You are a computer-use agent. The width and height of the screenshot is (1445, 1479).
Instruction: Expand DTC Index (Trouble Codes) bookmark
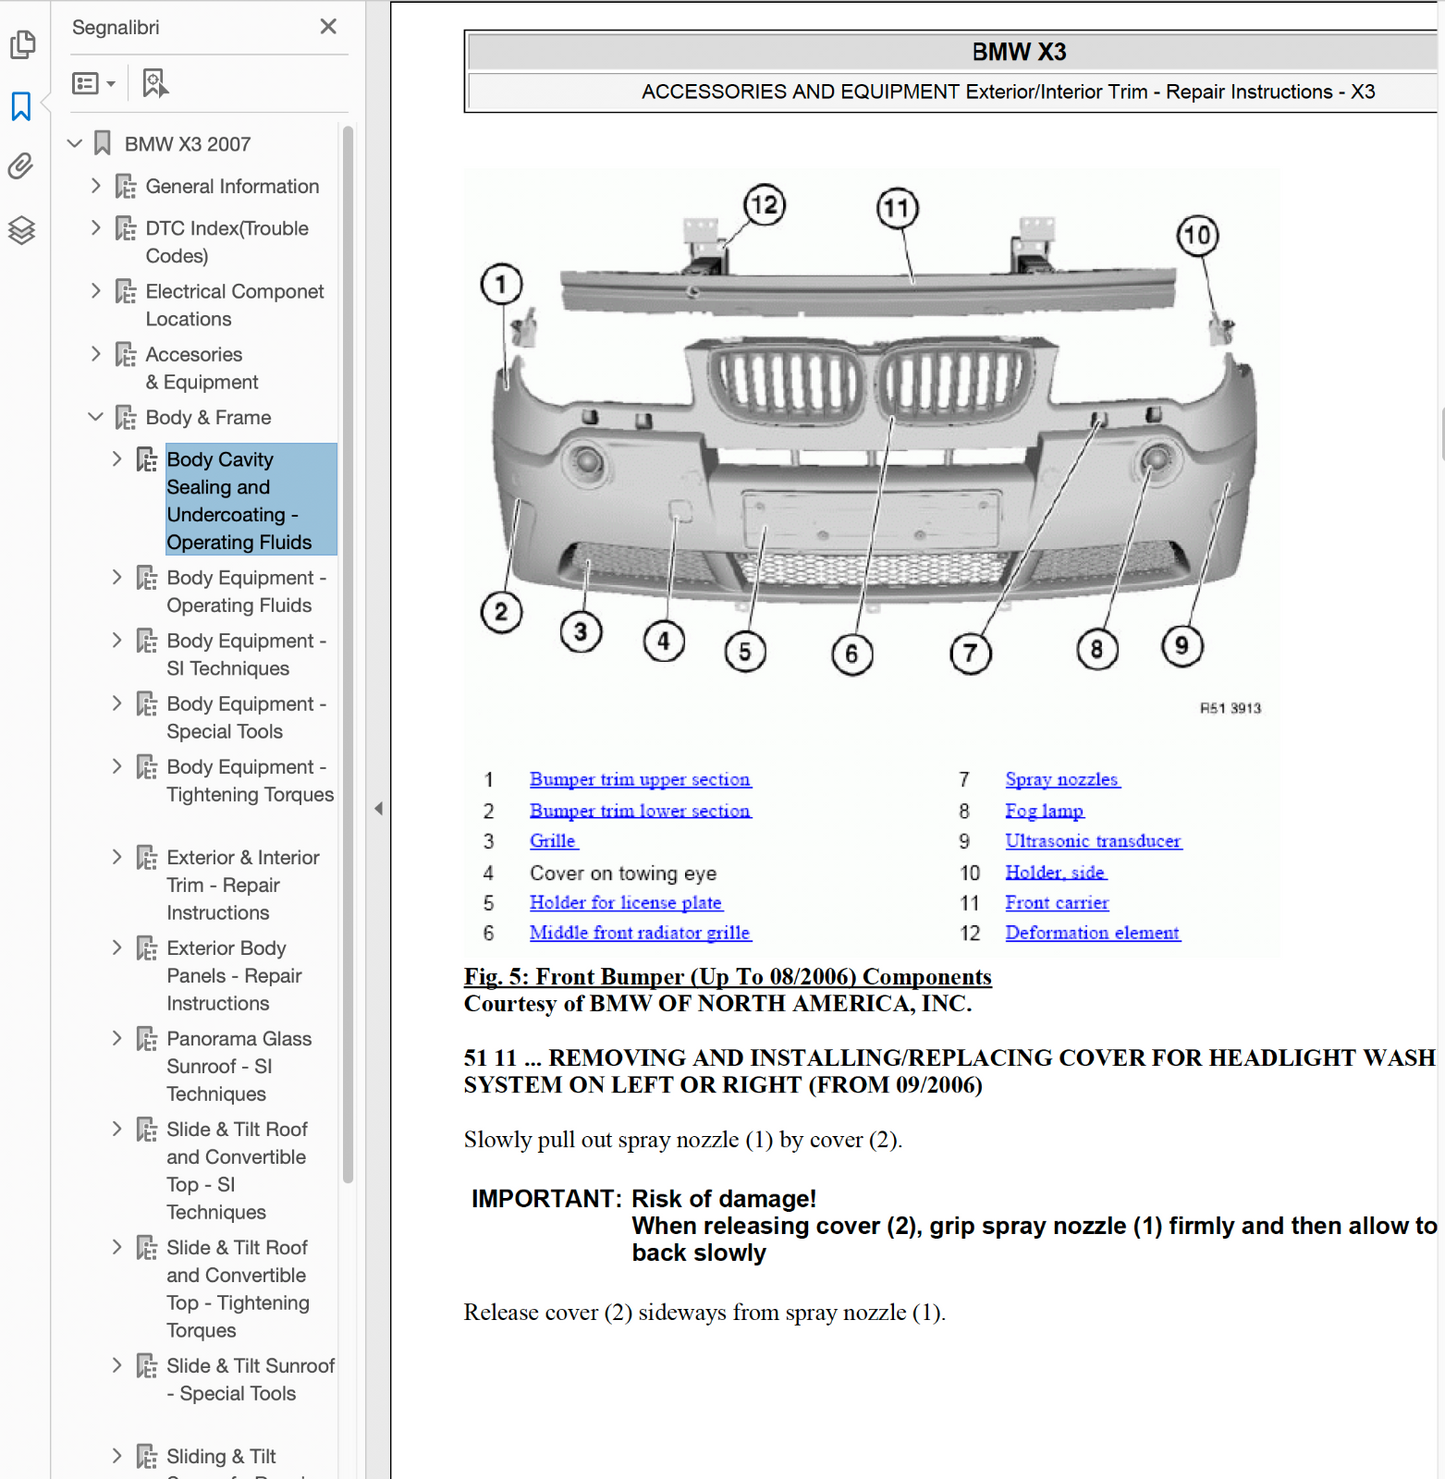pyautogui.click(x=96, y=228)
